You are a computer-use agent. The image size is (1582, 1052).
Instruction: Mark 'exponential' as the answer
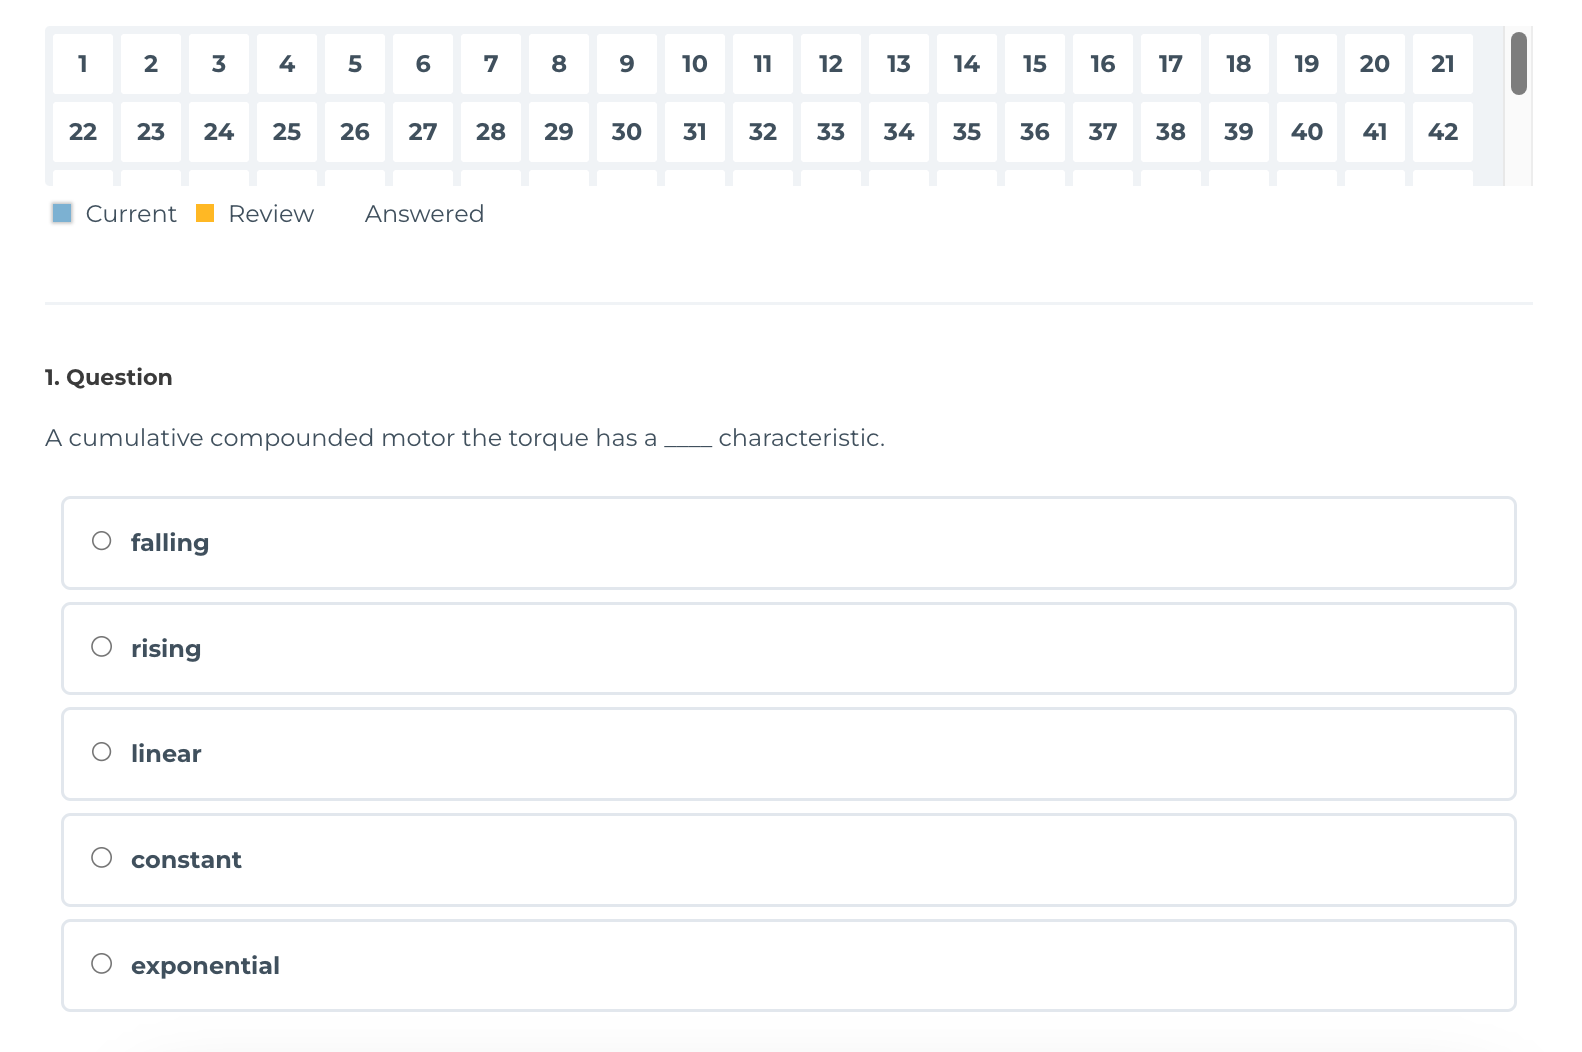102,964
